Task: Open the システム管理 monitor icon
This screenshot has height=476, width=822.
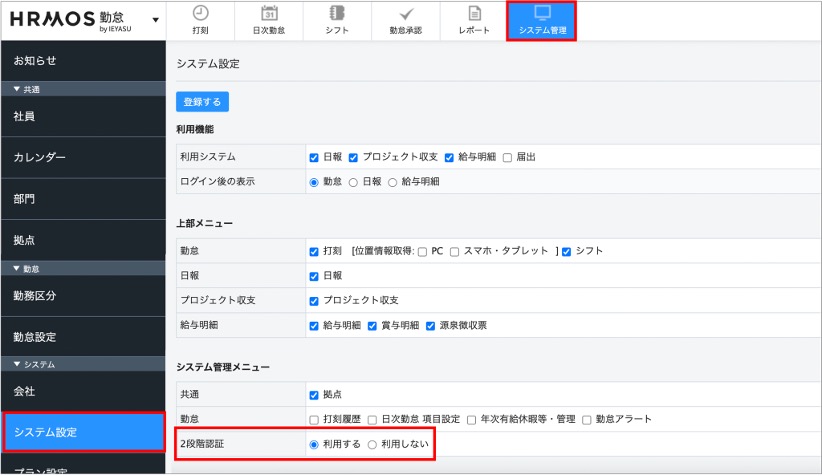Action: tap(543, 14)
